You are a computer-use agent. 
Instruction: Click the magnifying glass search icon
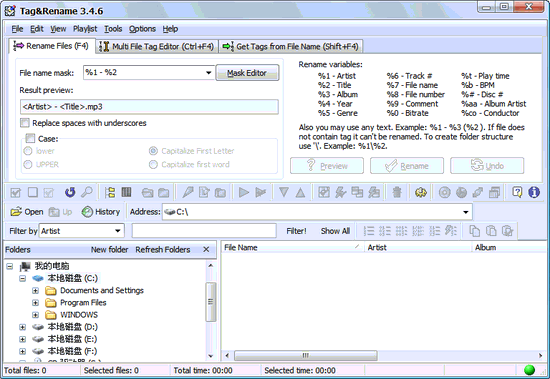click(87, 192)
